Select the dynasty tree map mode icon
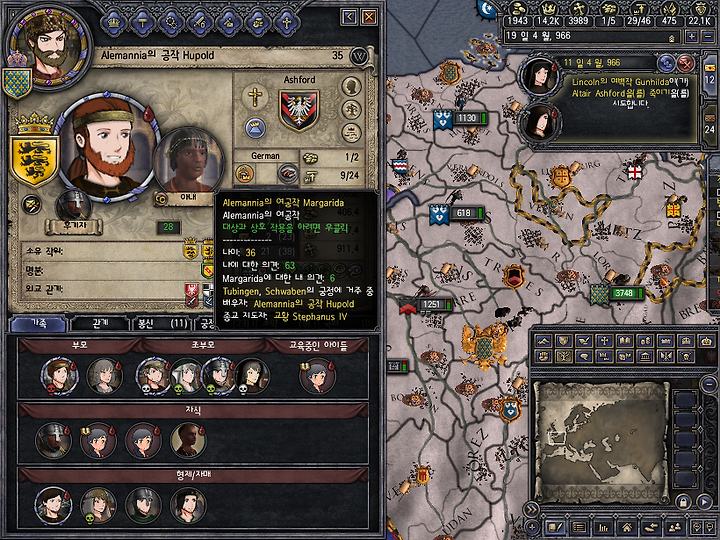 click(x=564, y=356)
